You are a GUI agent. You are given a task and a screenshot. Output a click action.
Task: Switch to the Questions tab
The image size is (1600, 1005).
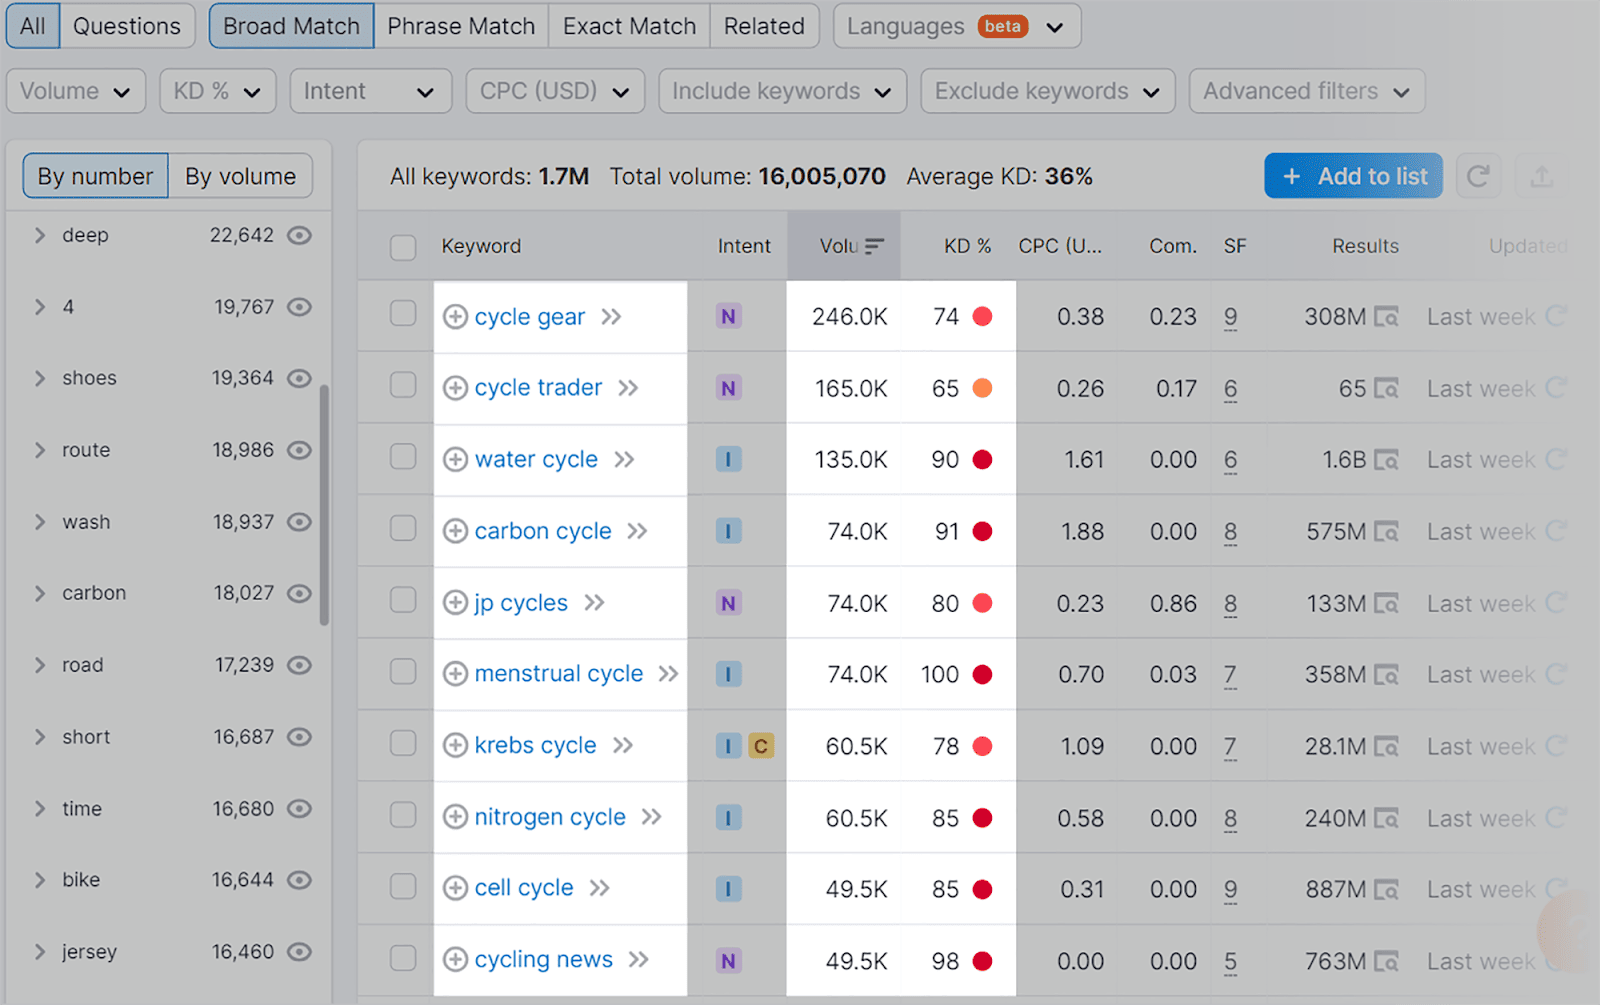127,26
